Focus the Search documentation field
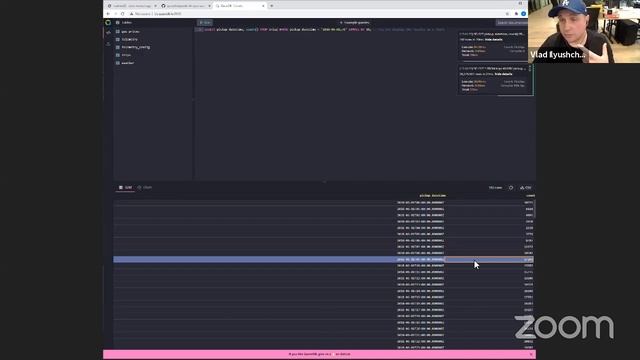The height and width of the screenshot is (360, 640). click(x=512, y=22)
